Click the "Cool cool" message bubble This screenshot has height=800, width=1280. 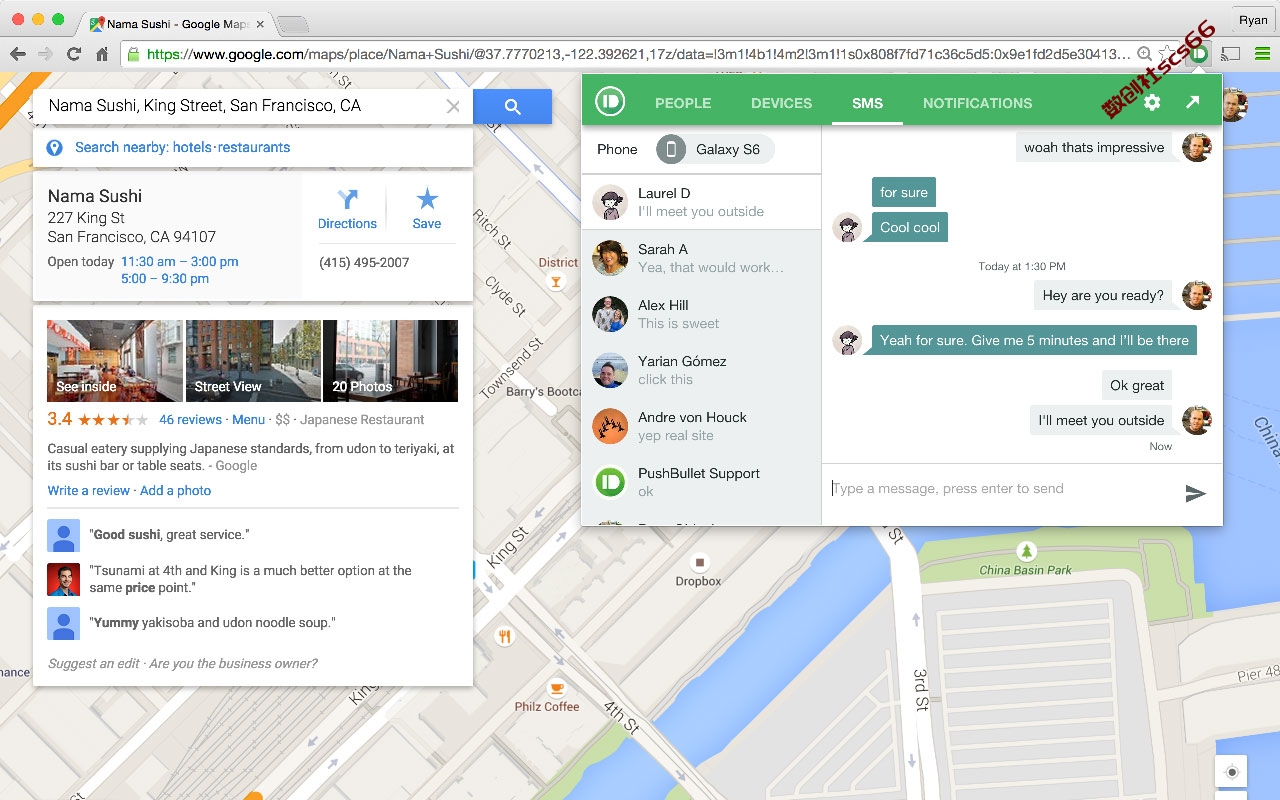click(910, 227)
